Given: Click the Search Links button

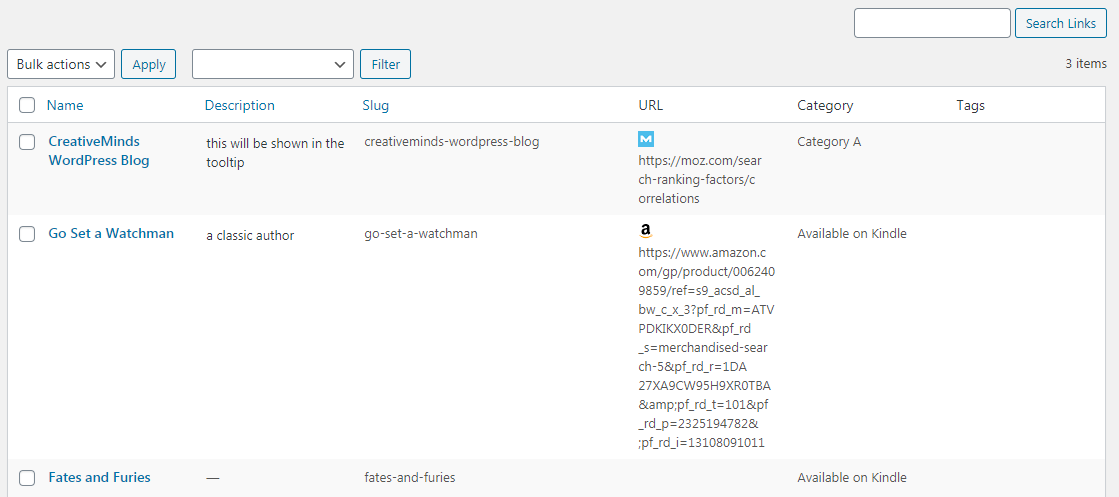Looking at the screenshot, I should point(1060,24).
